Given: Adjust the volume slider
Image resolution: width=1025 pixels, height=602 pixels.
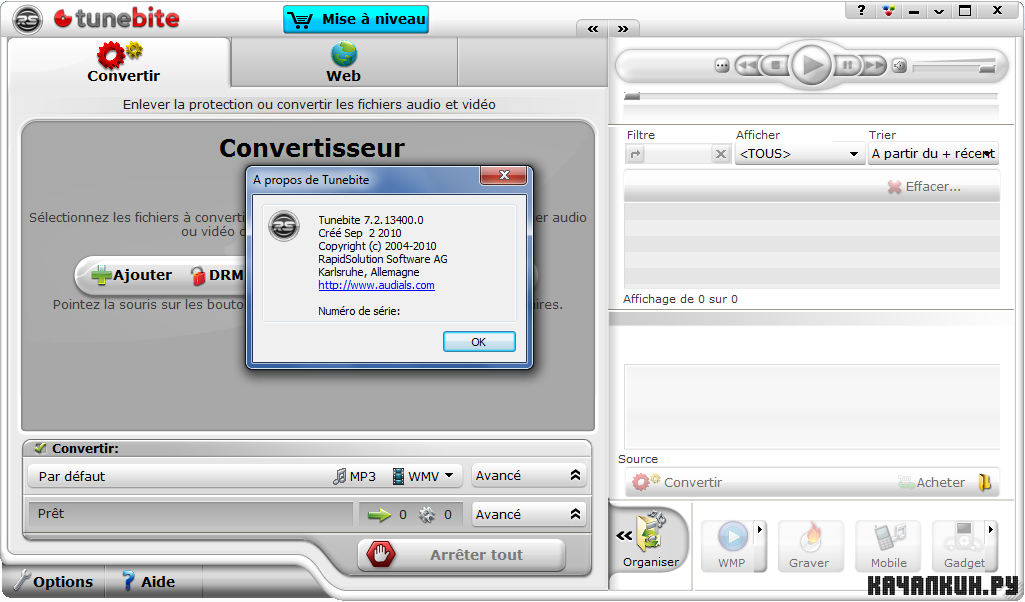Looking at the screenshot, I should pyautogui.click(x=954, y=66).
